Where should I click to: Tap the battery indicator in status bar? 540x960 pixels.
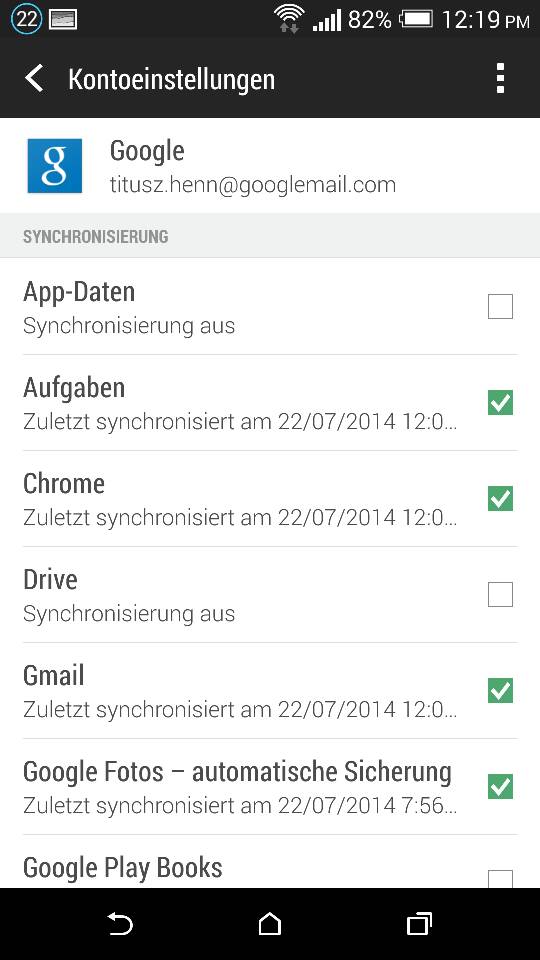[416, 19]
